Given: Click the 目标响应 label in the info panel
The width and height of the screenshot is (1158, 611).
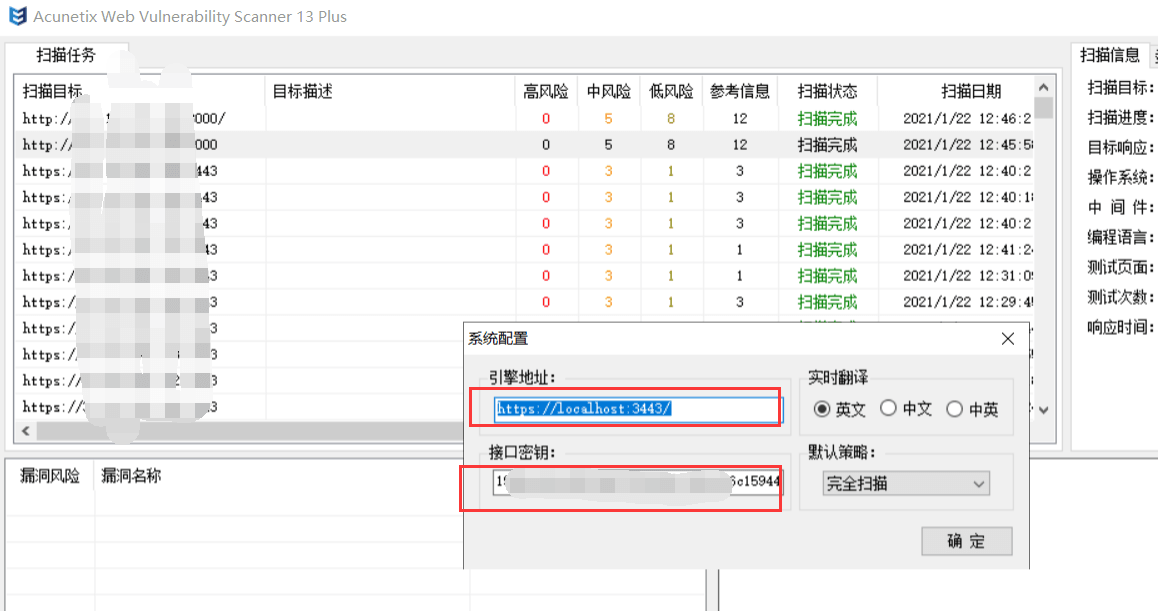Looking at the screenshot, I should [1120, 147].
